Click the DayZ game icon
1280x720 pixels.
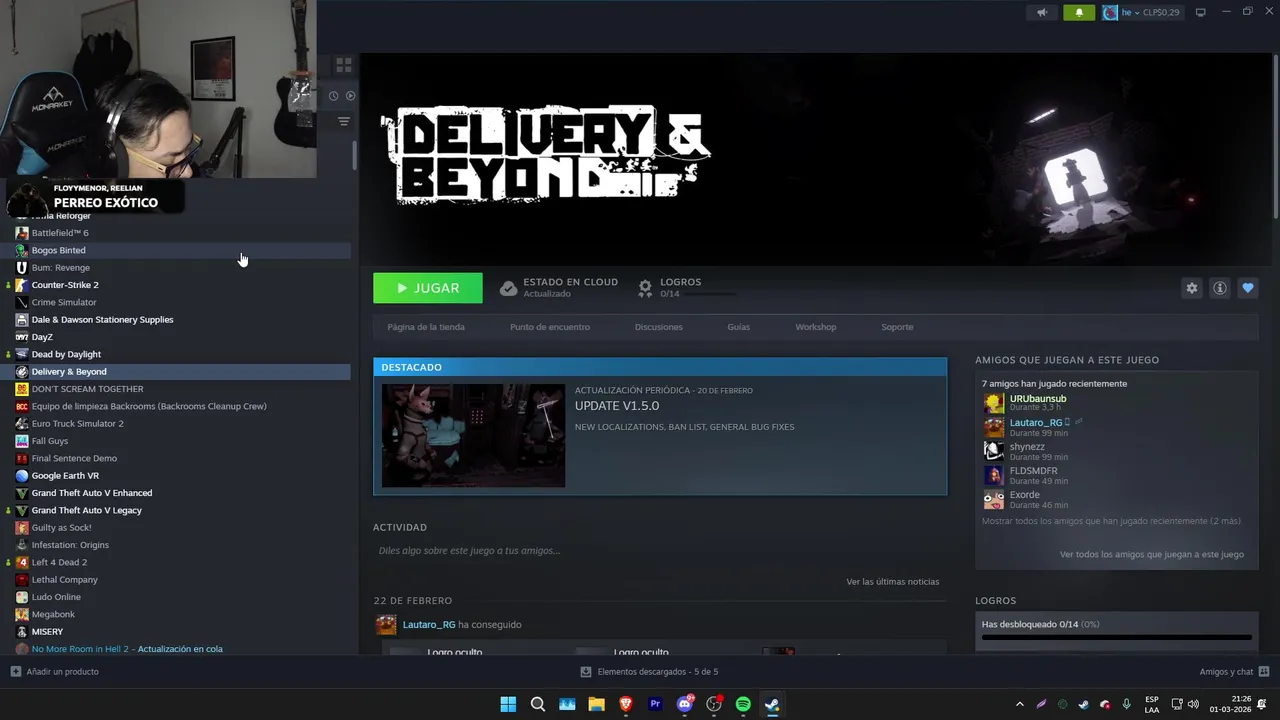tap(22, 337)
